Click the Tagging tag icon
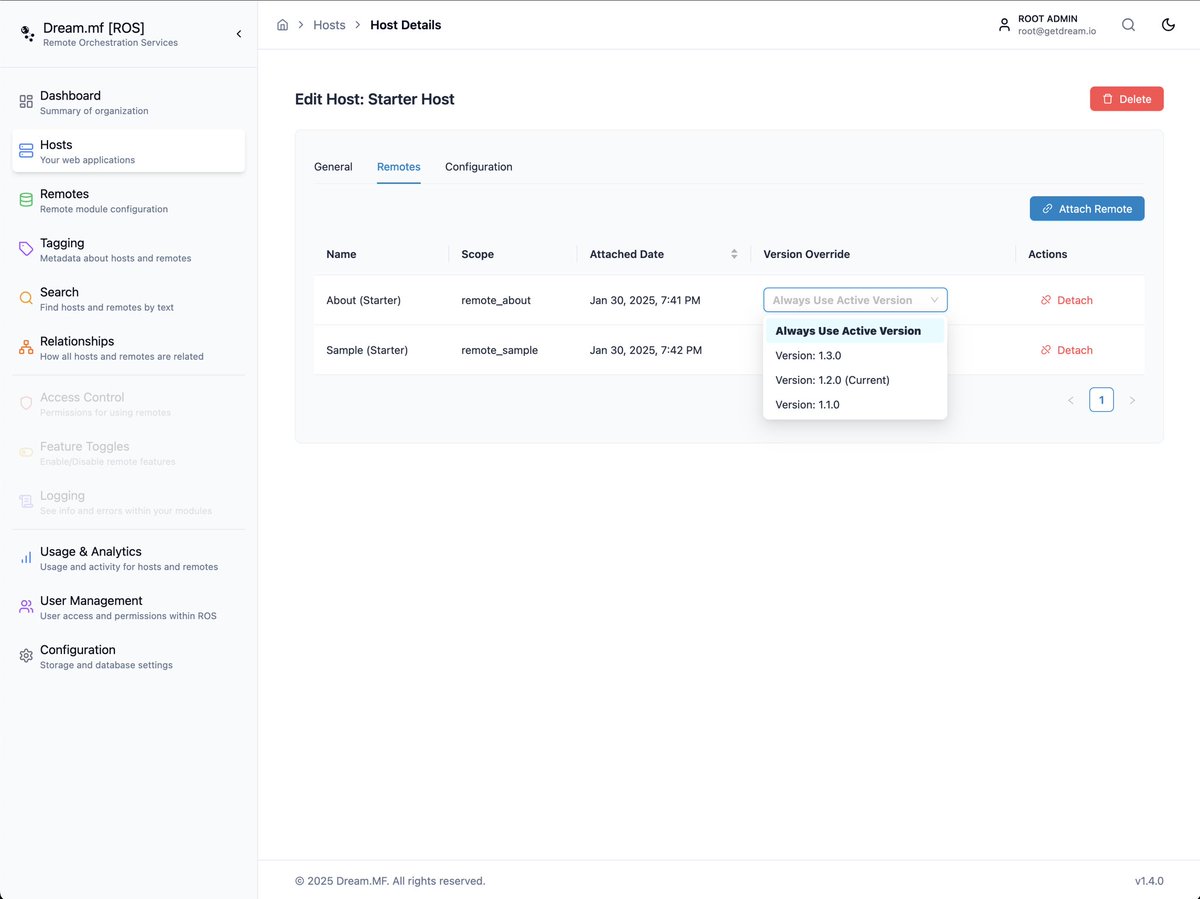This screenshot has width=1200, height=899. pyautogui.click(x=26, y=249)
